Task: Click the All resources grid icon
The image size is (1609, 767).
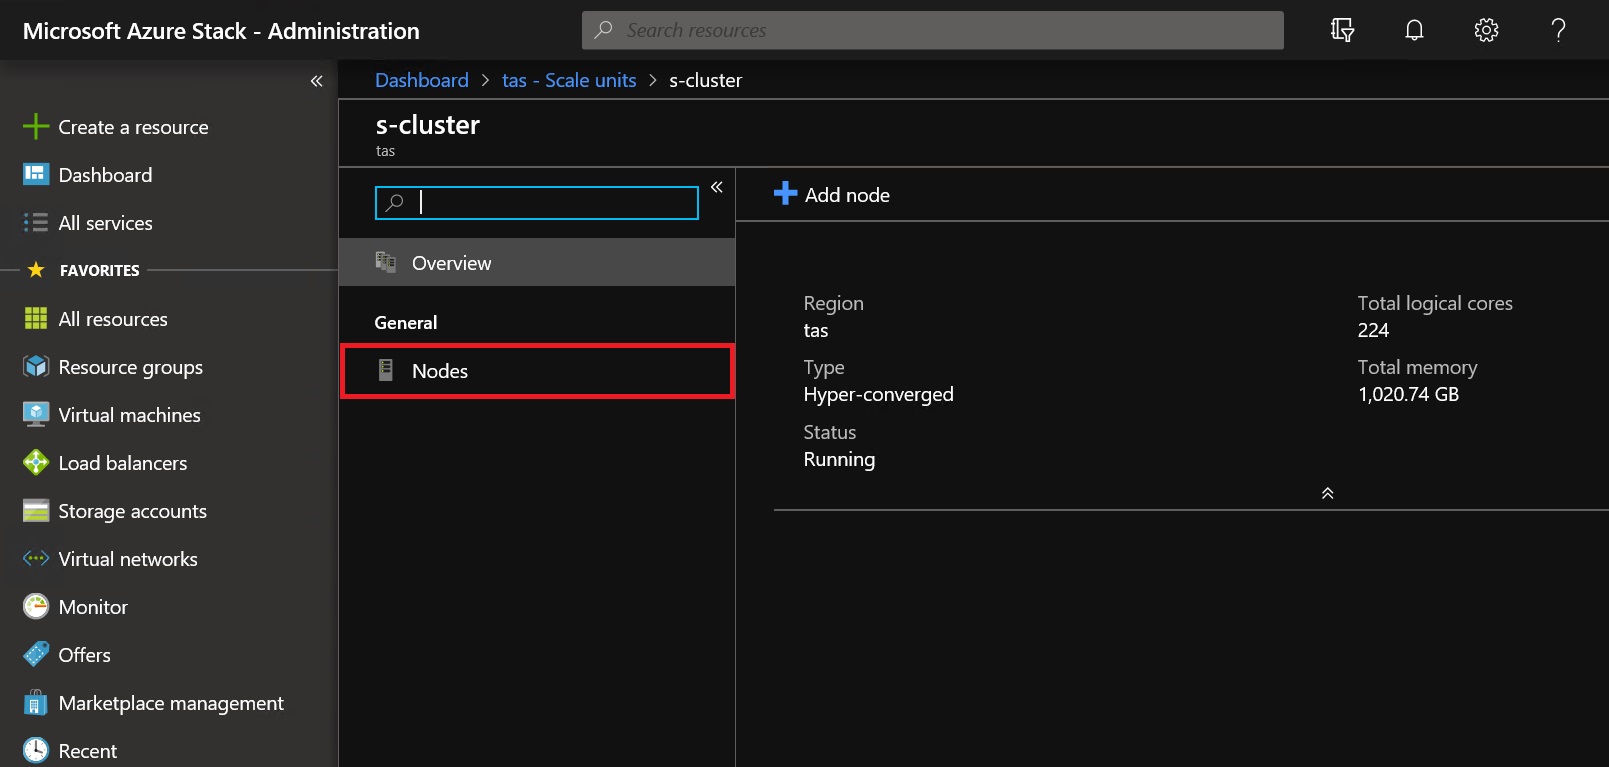Action: (36, 319)
